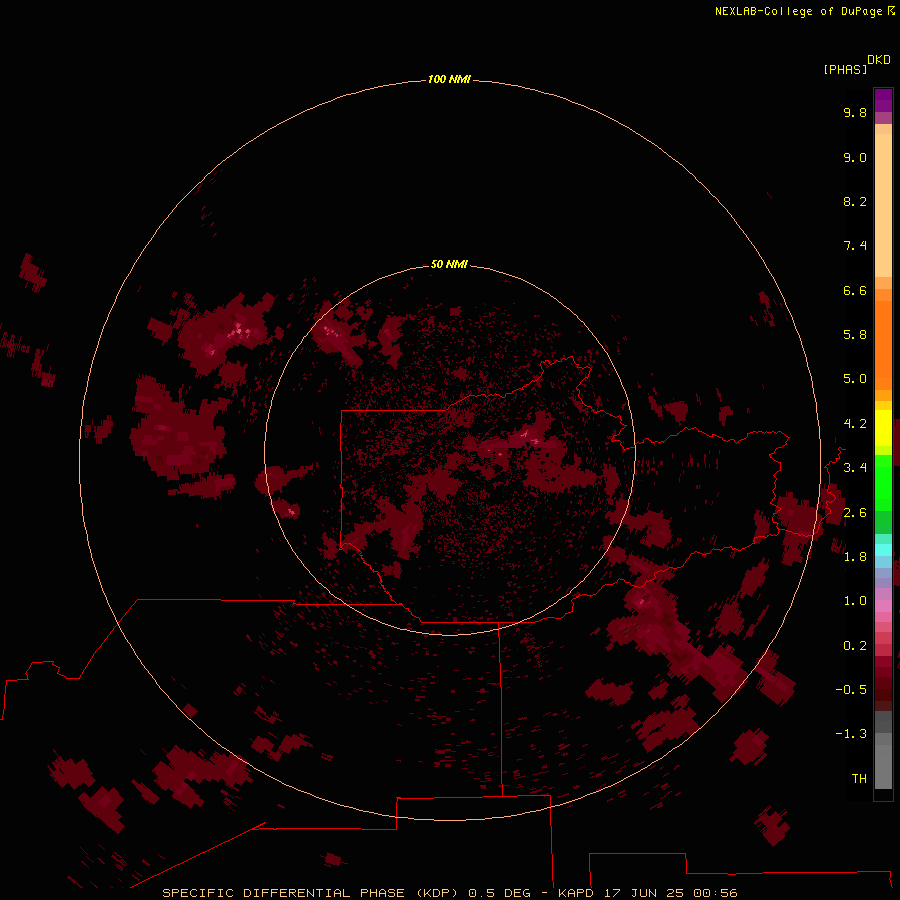The height and width of the screenshot is (900, 900).
Task: Click the 17 JUN 25 date text
Action: point(643,893)
